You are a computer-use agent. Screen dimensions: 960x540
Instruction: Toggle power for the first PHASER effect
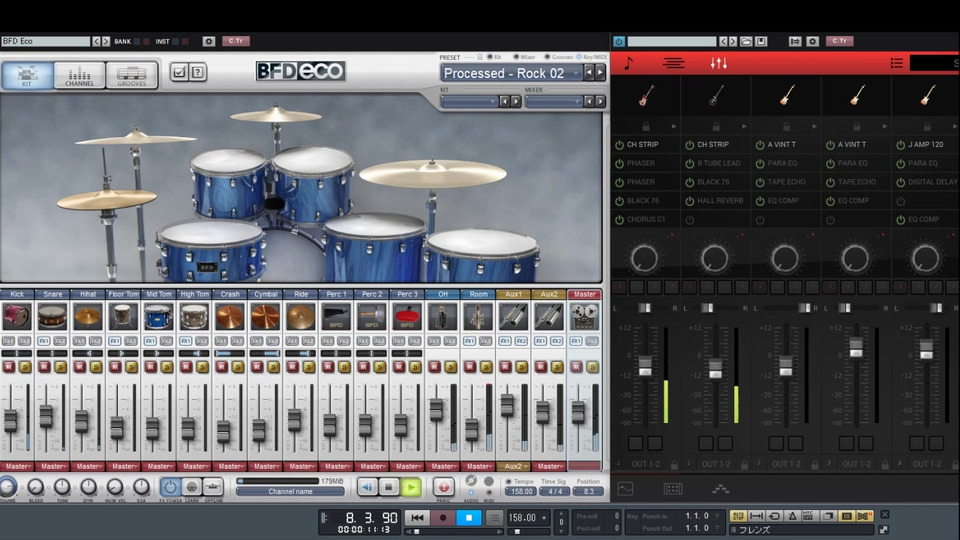619,163
